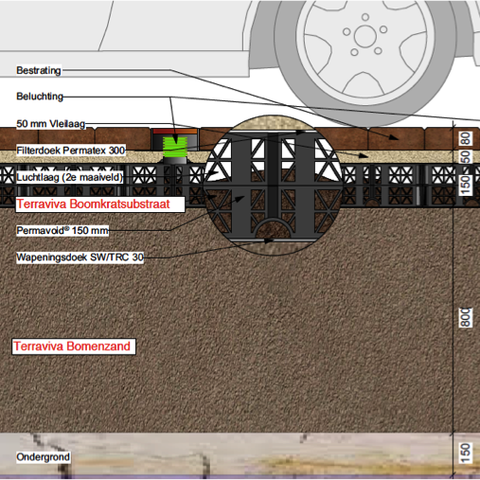This screenshot has width=480, height=480.
Task: Select the '50 mm Vleilaag' label
Action: coord(51,124)
